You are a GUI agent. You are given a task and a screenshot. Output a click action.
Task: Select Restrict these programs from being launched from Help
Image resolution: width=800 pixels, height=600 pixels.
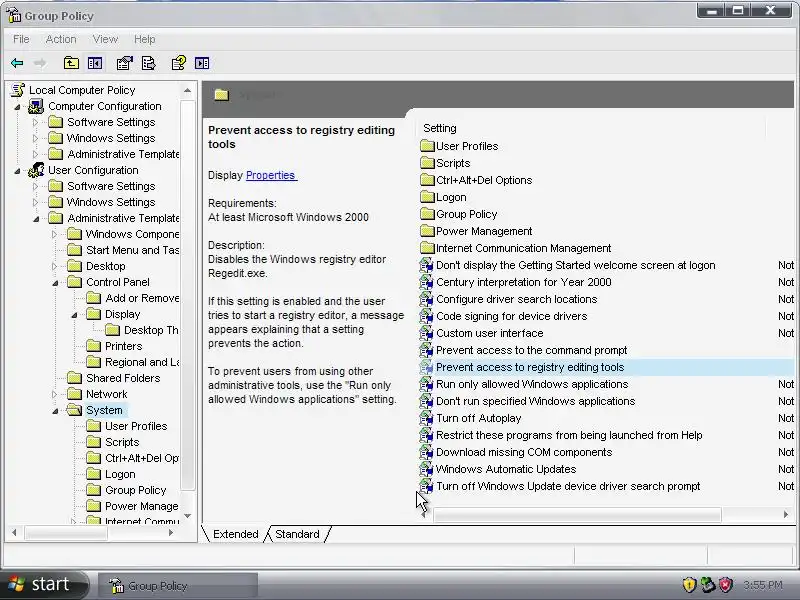pyautogui.click(x=569, y=435)
